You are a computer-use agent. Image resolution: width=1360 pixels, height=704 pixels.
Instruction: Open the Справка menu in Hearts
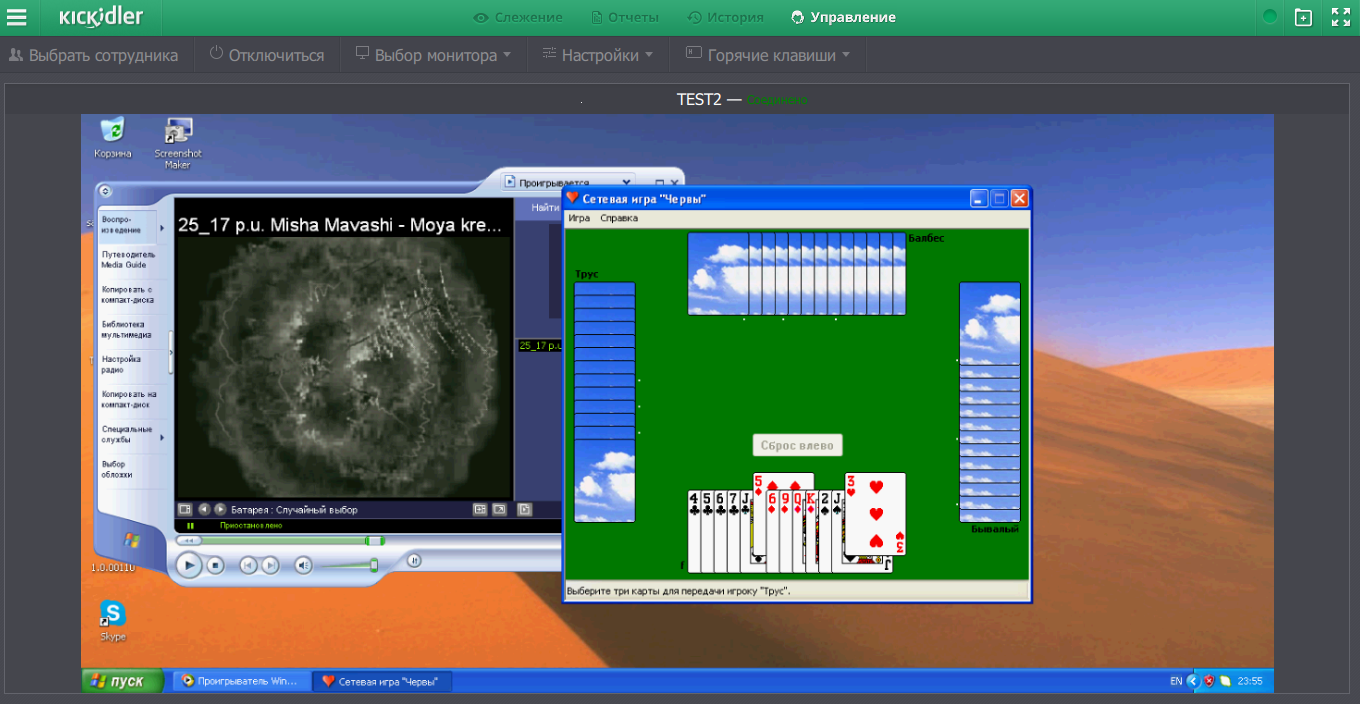(619, 218)
